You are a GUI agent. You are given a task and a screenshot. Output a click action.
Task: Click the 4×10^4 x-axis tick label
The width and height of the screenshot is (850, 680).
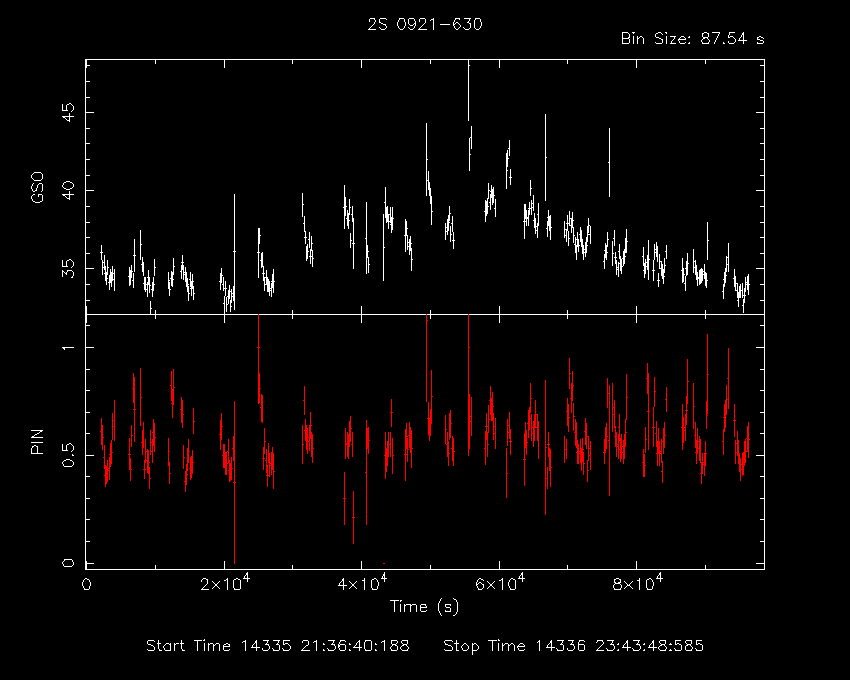click(362, 582)
